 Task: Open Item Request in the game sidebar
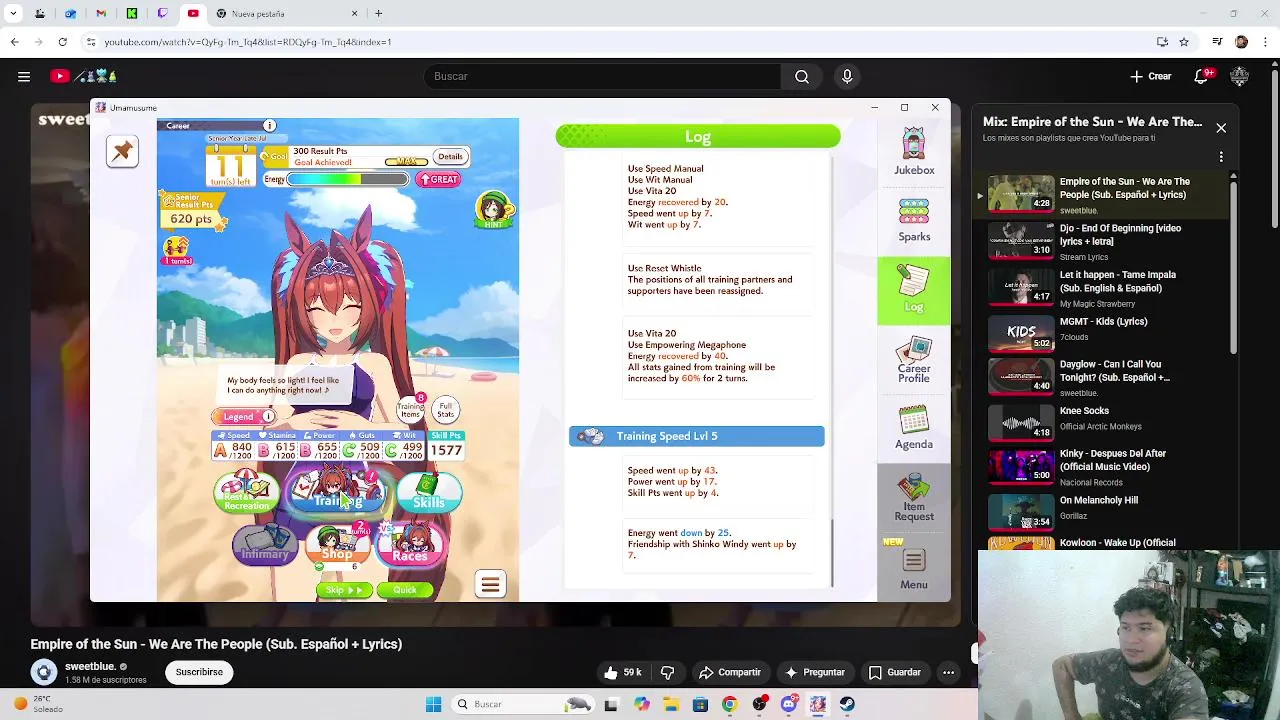point(913,497)
